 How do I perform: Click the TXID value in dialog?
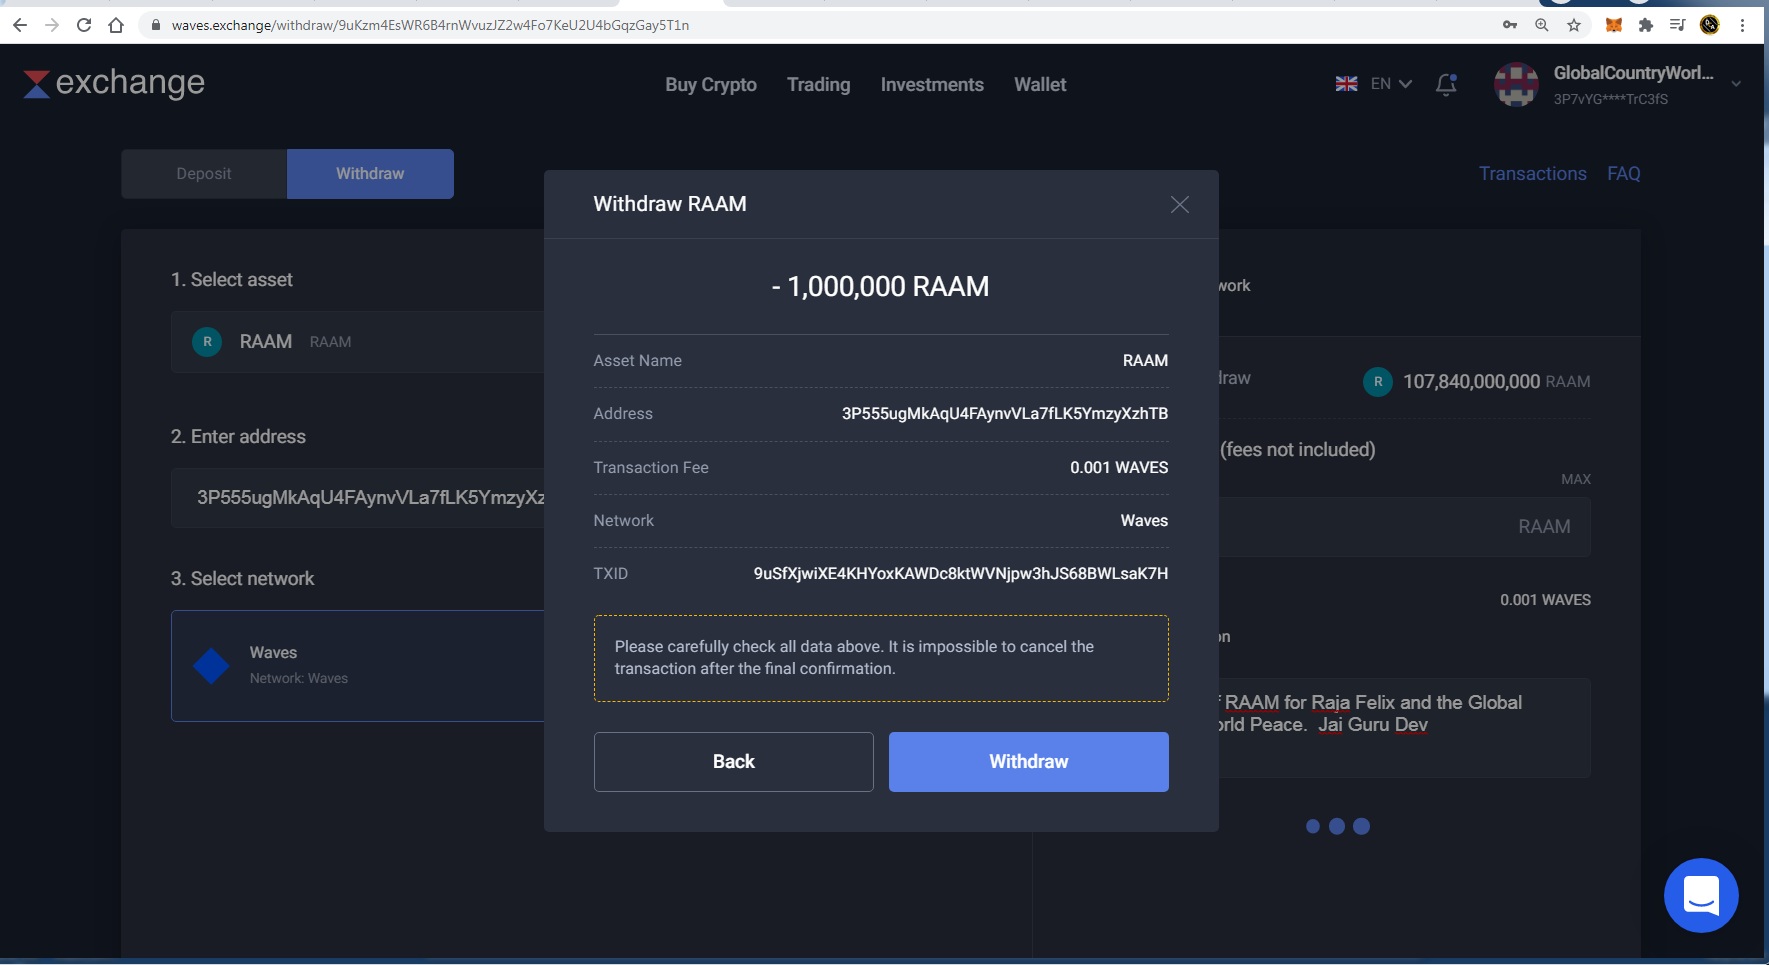pyautogui.click(x=960, y=574)
